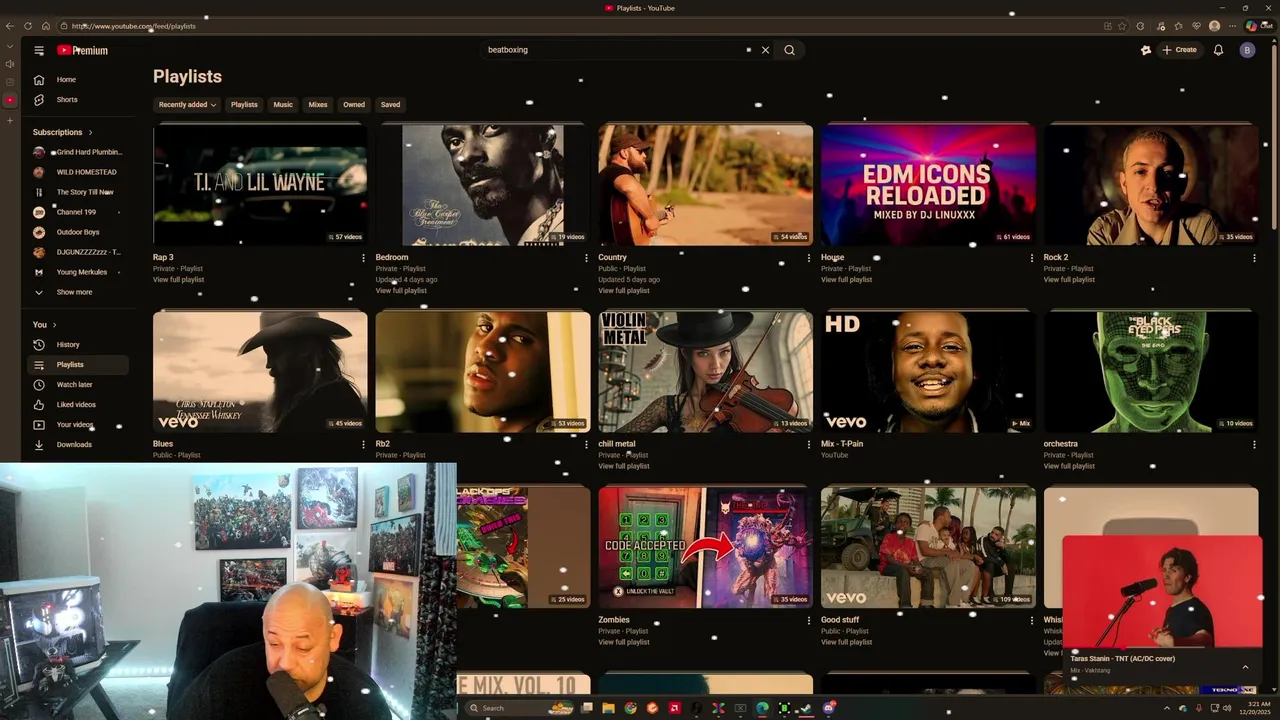Expand Show more subscriptions

click(78, 292)
